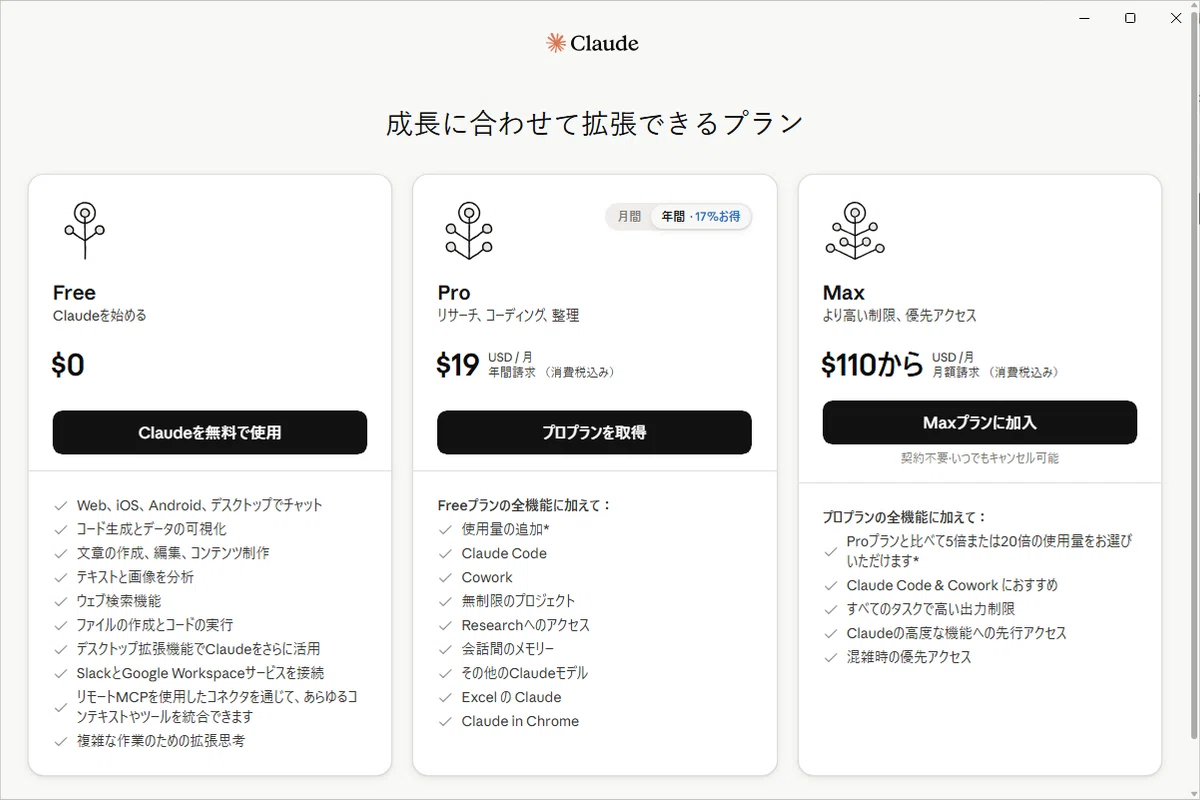
Task: Click the Maxプランに加入 button
Action: coord(980,422)
